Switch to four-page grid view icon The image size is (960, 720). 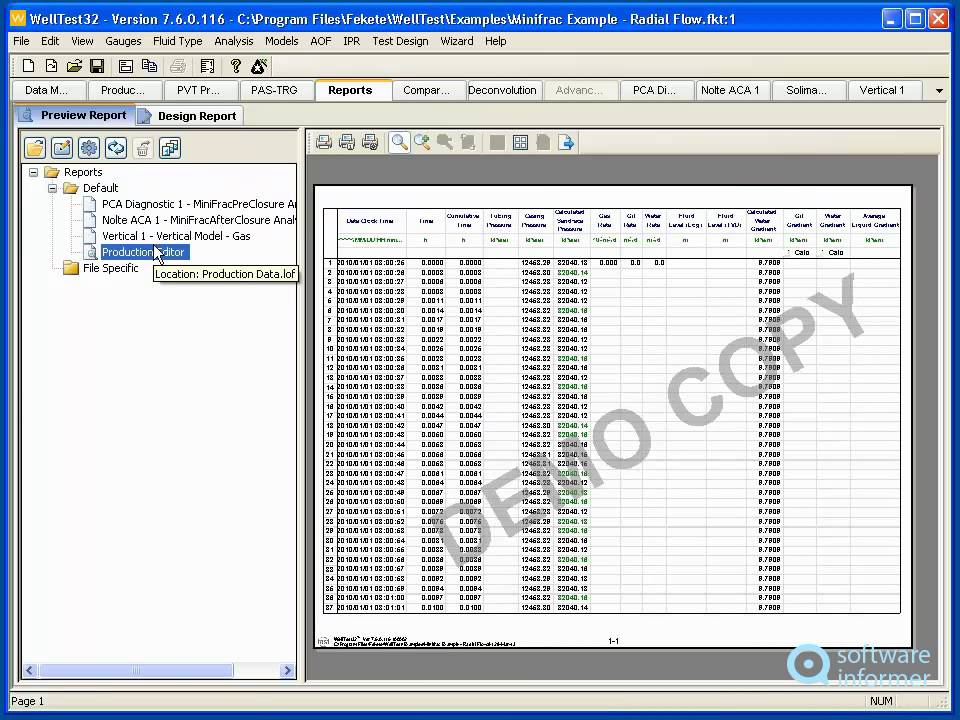click(x=520, y=143)
